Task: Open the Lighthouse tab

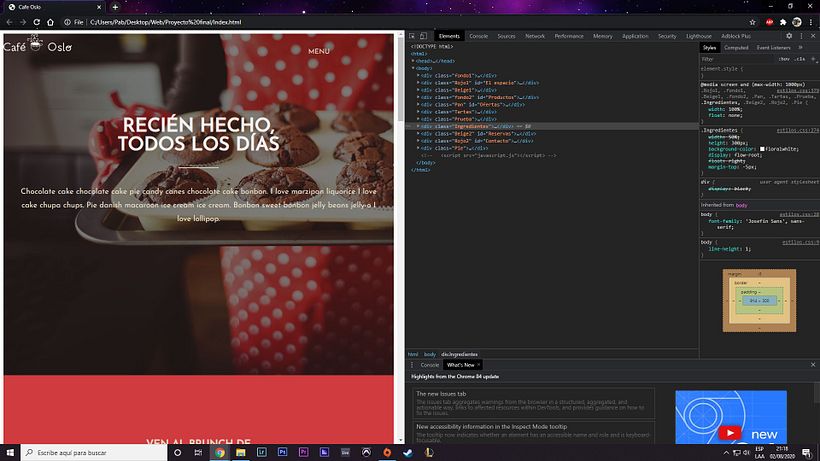Action: (699, 36)
